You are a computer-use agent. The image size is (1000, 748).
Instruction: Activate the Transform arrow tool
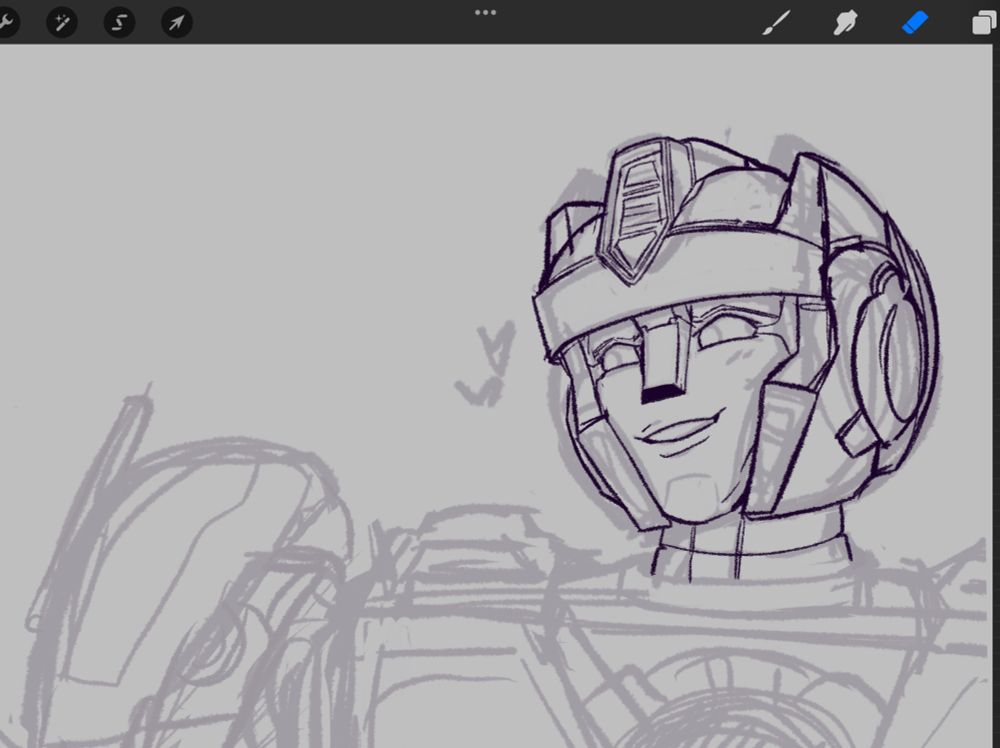177,23
